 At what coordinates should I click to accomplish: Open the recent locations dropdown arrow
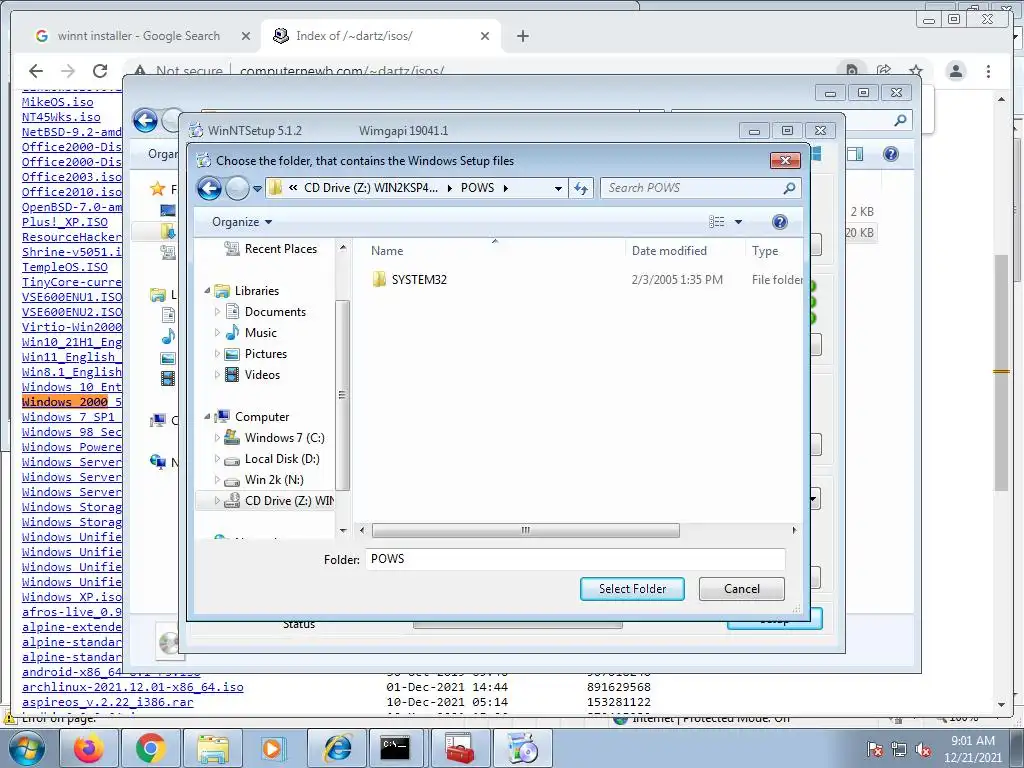pyautogui.click(x=257, y=189)
